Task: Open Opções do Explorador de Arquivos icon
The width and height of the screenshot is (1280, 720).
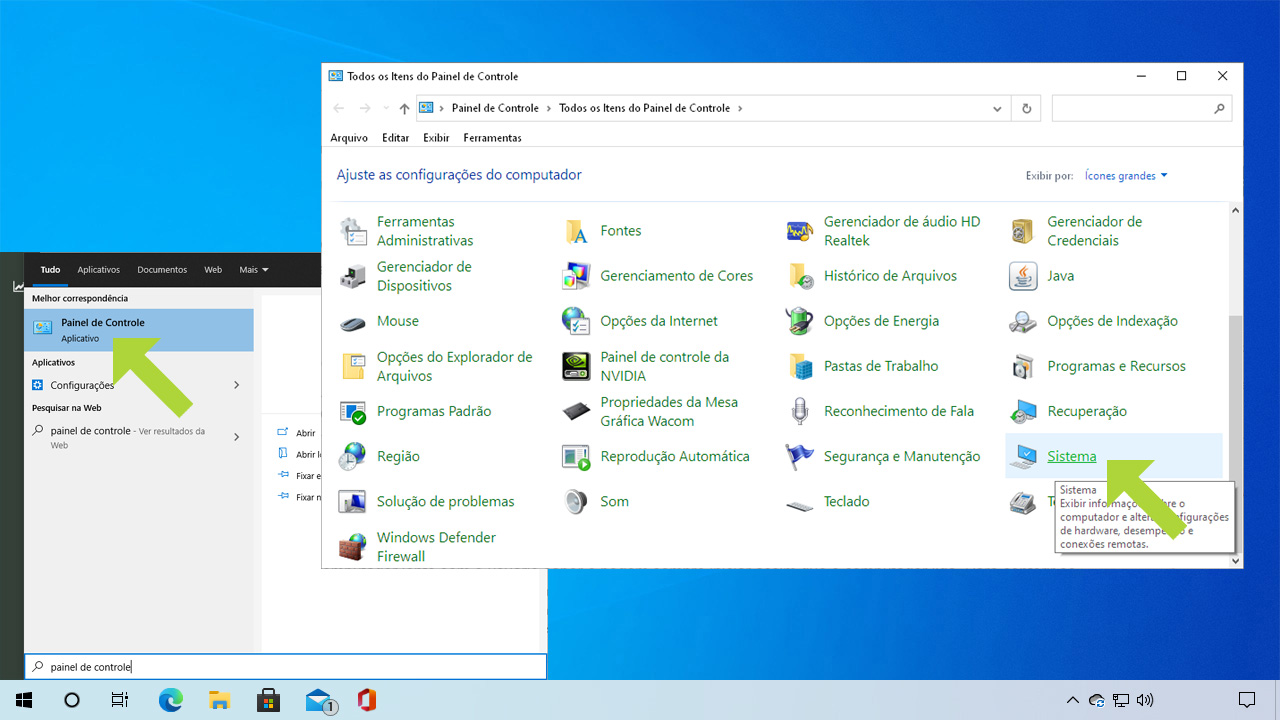Action: pos(353,366)
